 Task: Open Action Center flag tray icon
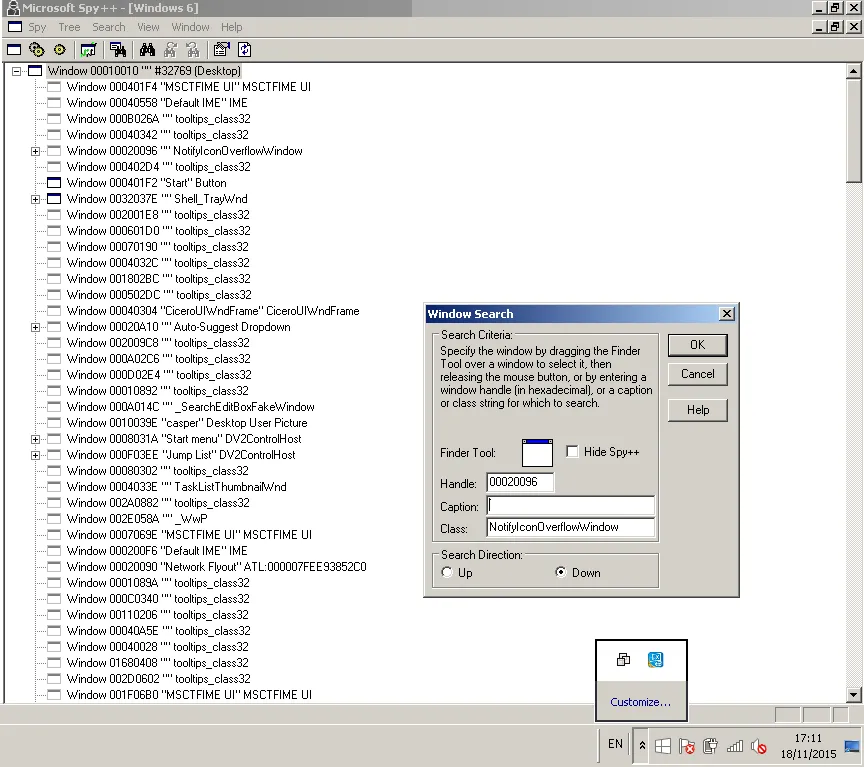(x=687, y=747)
